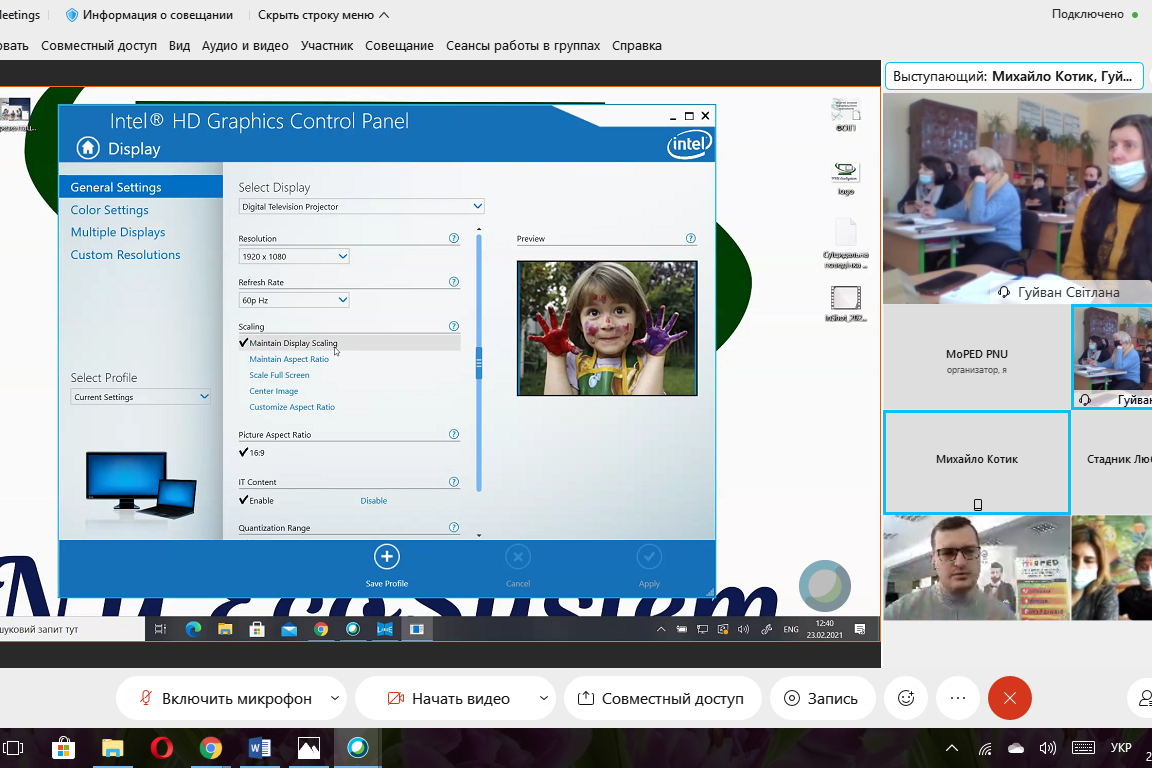This screenshot has height=768, width=1152.
Task: Open Opera from the Windows taskbar
Action: click(161, 748)
